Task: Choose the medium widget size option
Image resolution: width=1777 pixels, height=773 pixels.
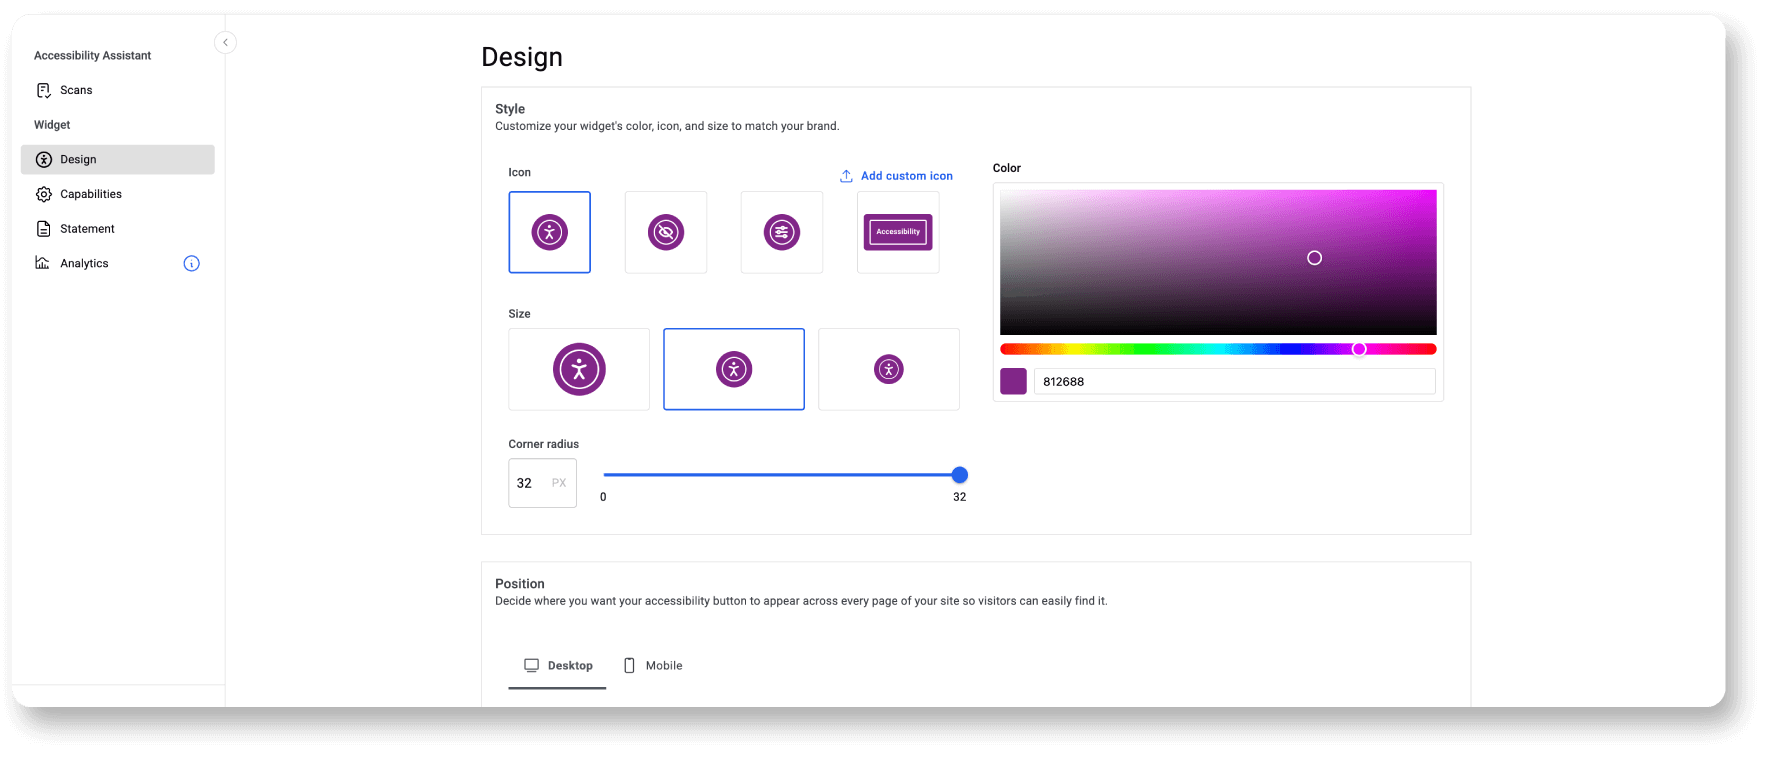Action: (x=733, y=369)
